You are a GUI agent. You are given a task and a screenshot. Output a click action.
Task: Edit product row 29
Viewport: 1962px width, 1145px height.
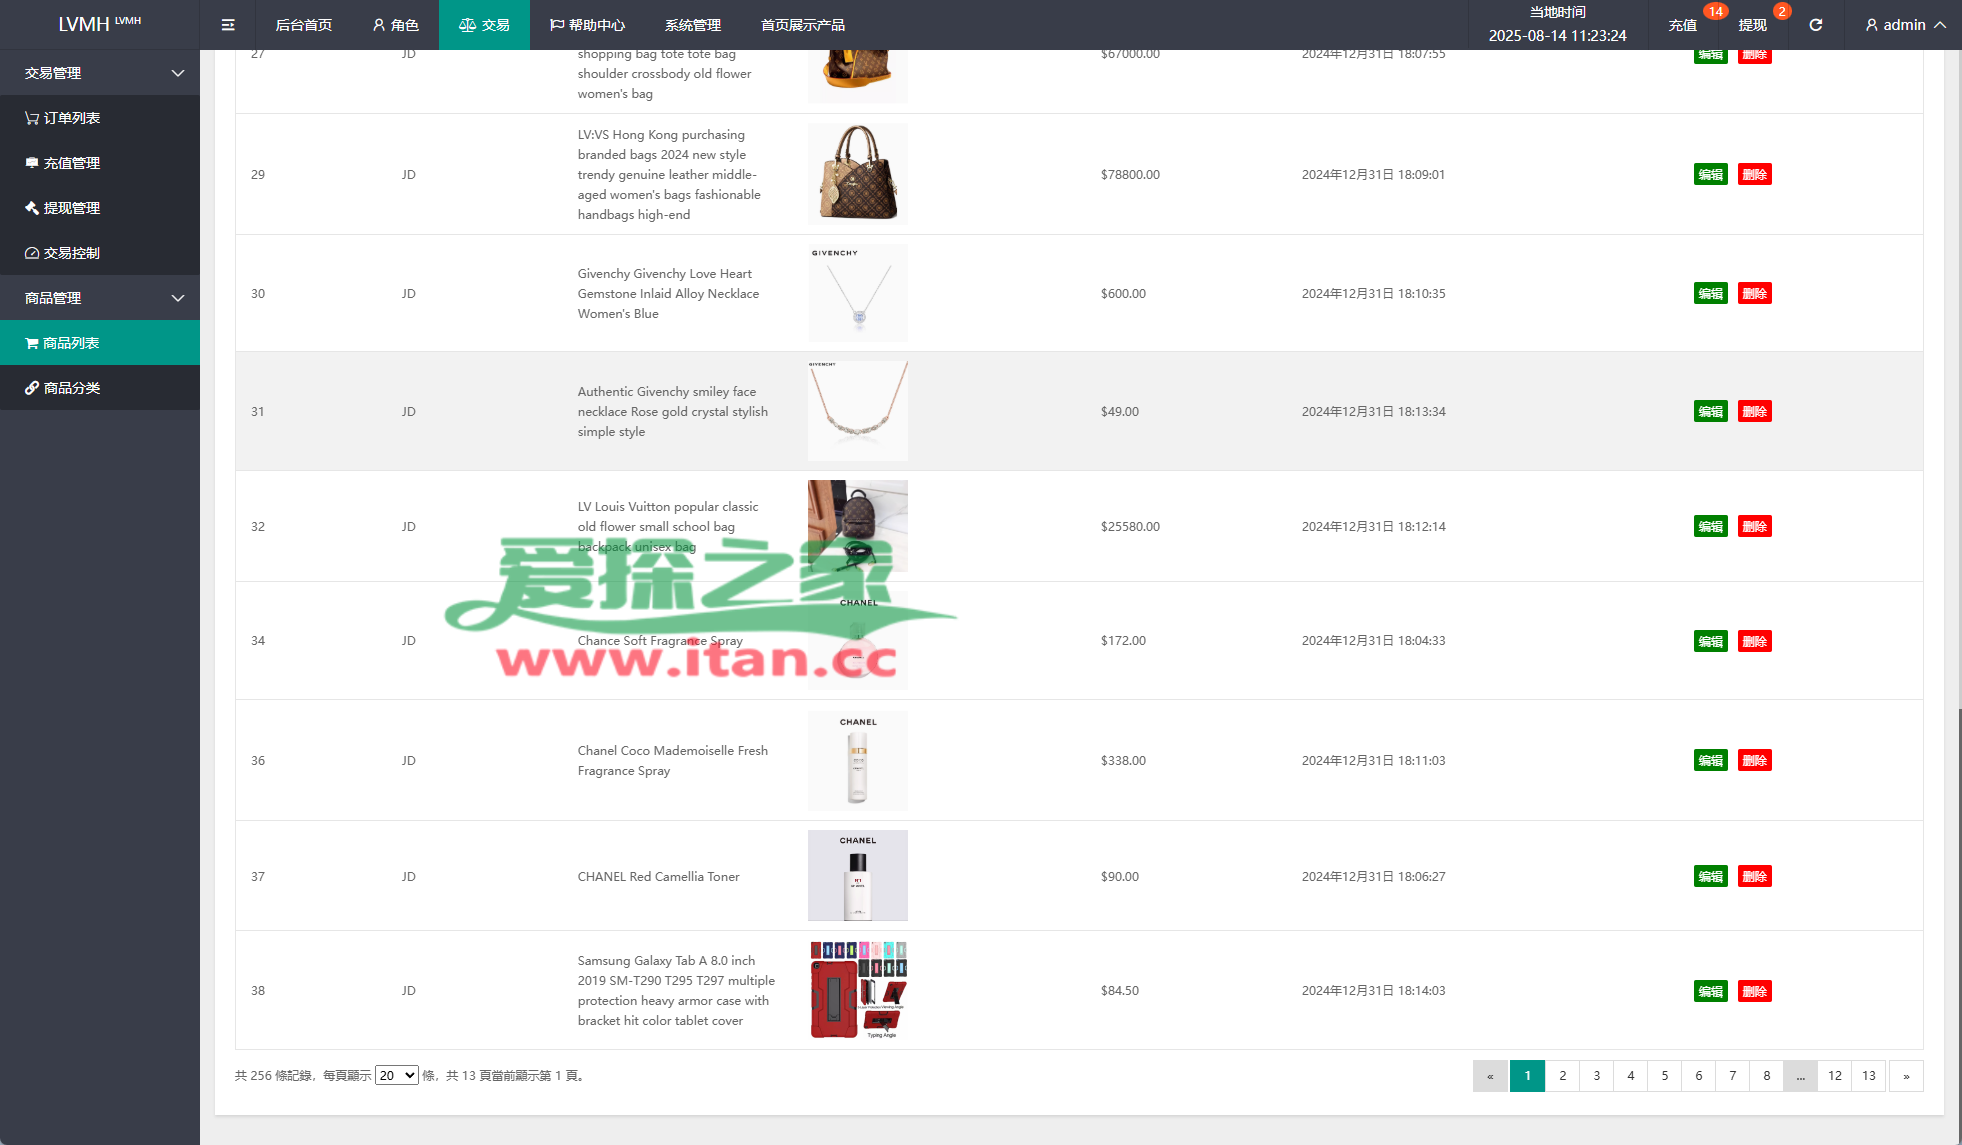point(1711,175)
